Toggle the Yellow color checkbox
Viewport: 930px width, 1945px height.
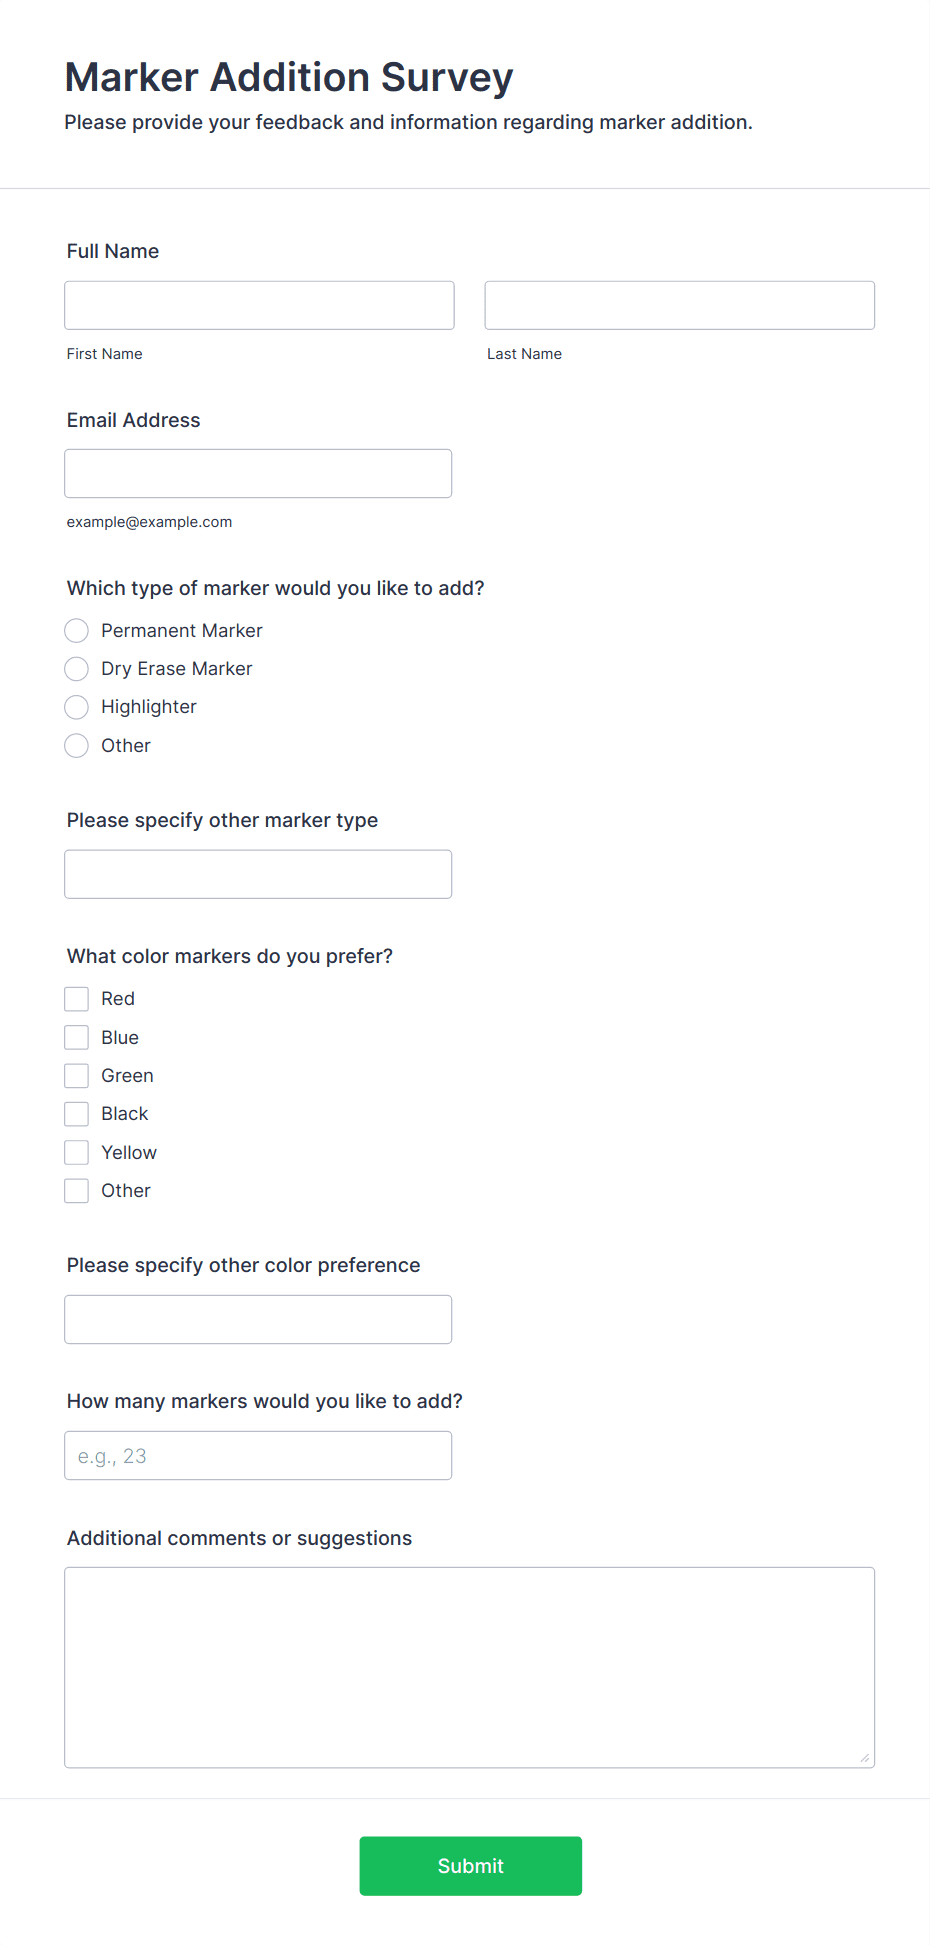pyautogui.click(x=76, y=1152)
